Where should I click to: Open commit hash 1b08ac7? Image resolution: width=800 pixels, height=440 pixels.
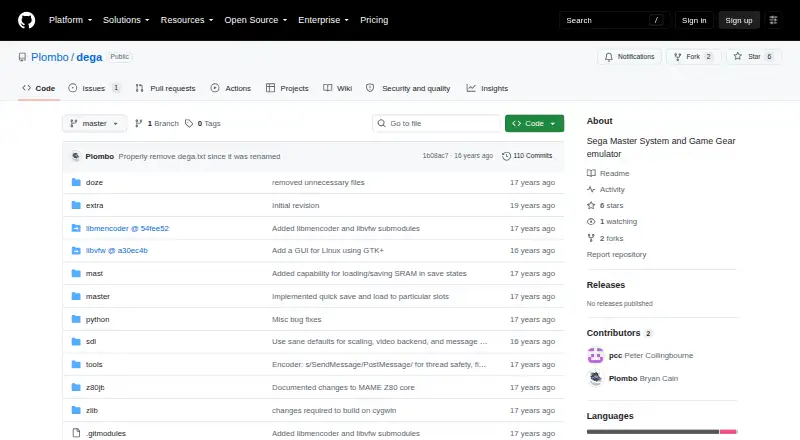click(435, 156)
